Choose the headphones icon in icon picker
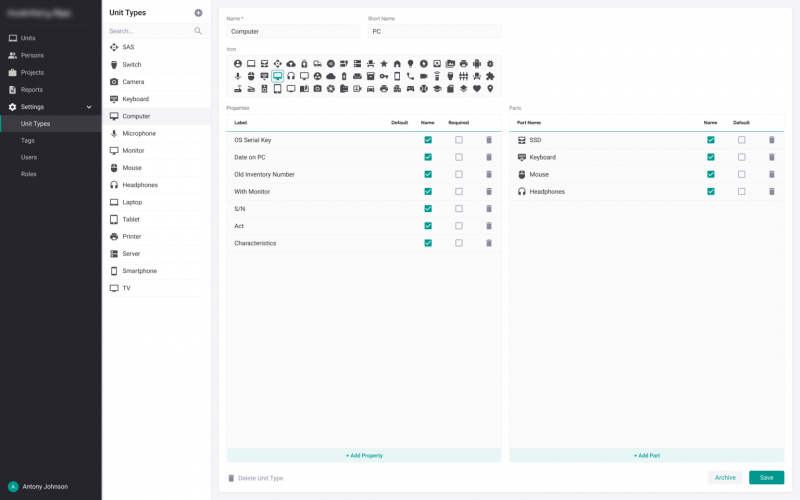 coord(291,76)
